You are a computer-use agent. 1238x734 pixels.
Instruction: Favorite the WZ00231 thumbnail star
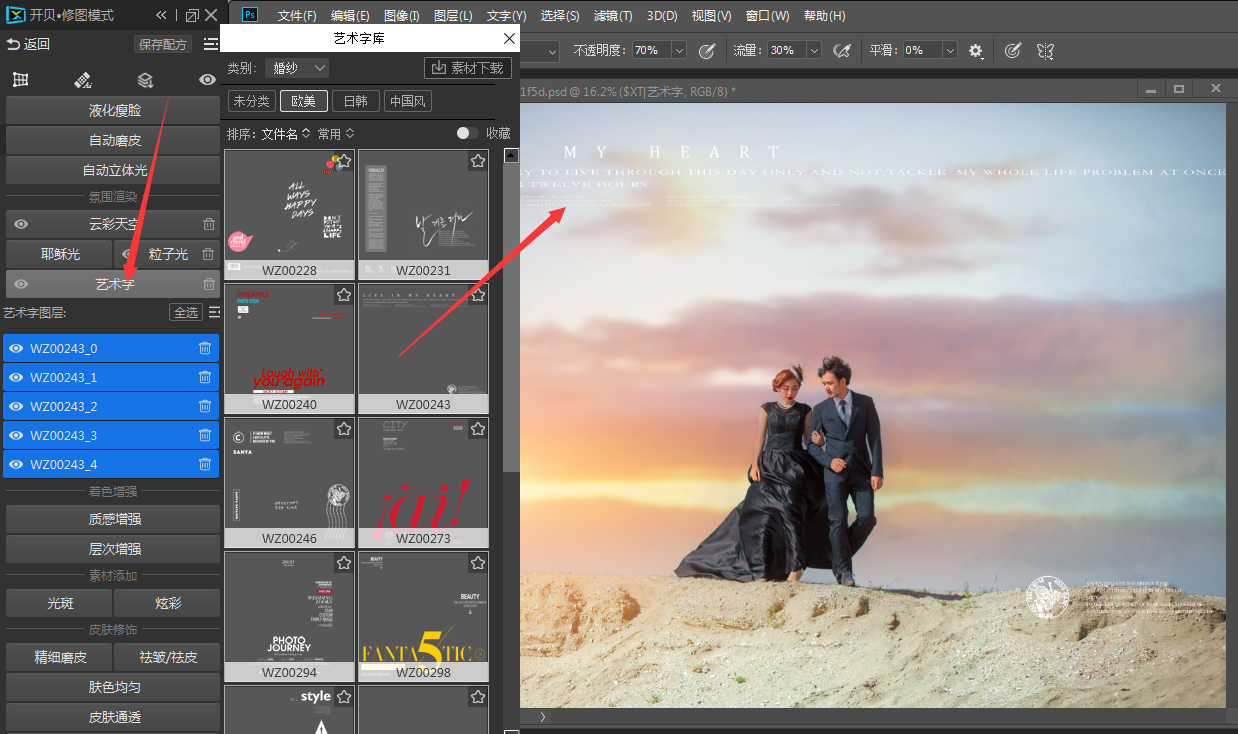click(x=478, y=160)
